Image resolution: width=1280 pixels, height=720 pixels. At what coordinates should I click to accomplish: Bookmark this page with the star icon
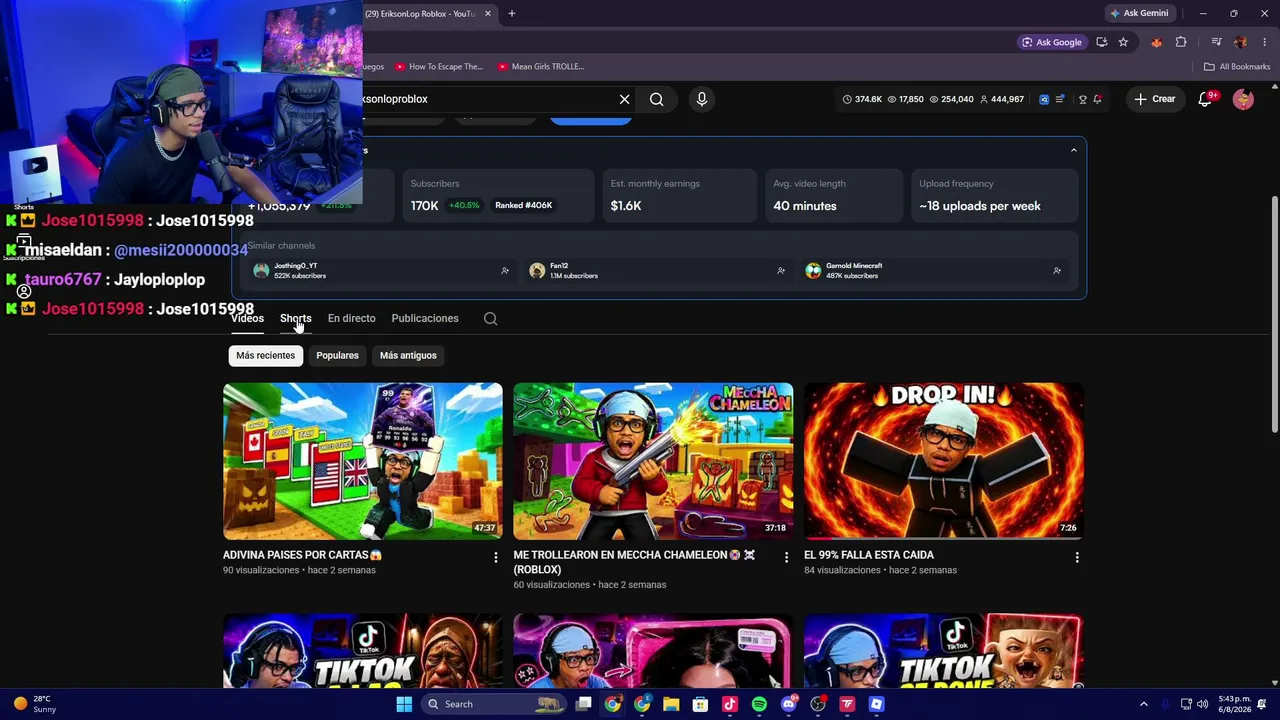point(1123,42)
